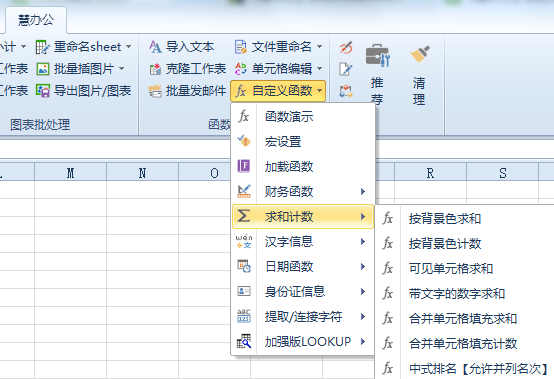Open the 自定义函数 dropdown button
554x379 pixels.
(x=278, y=91)
